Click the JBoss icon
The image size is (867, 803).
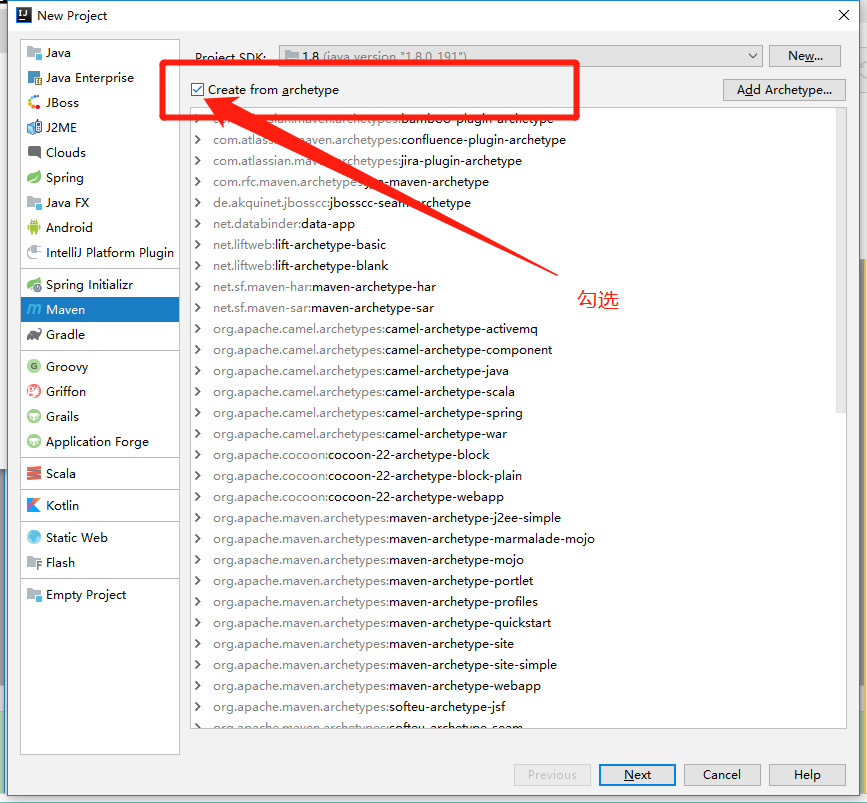(x=34, y=103)
